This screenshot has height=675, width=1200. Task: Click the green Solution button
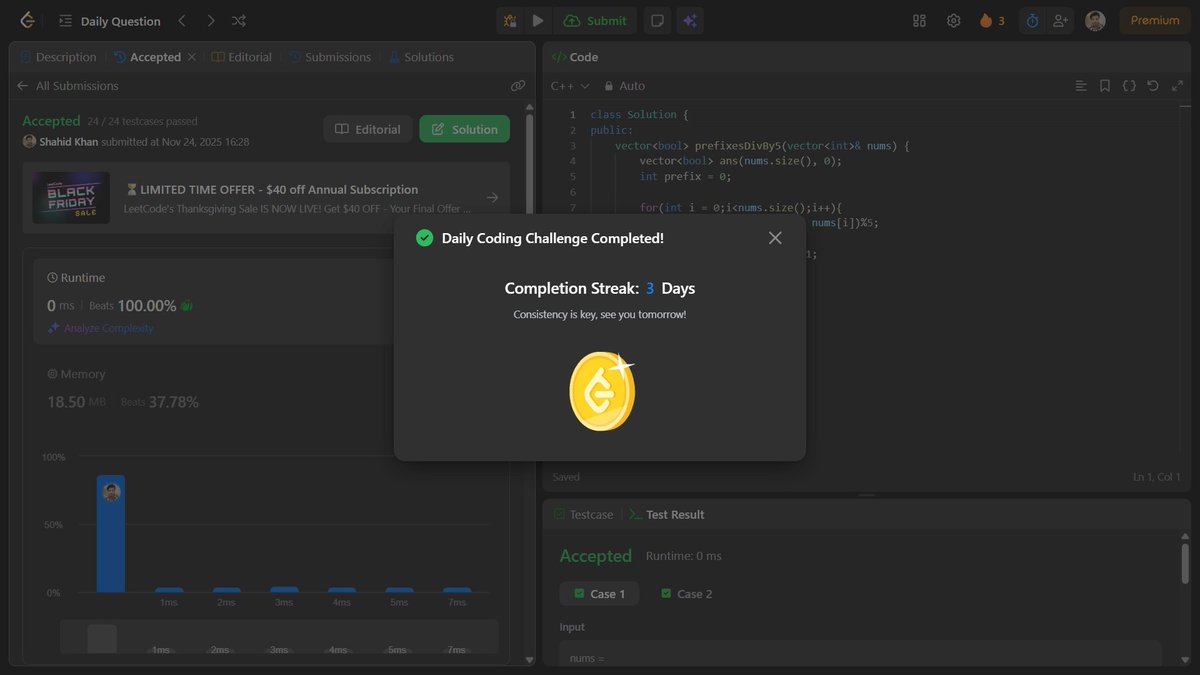click(x=464, y=129)
